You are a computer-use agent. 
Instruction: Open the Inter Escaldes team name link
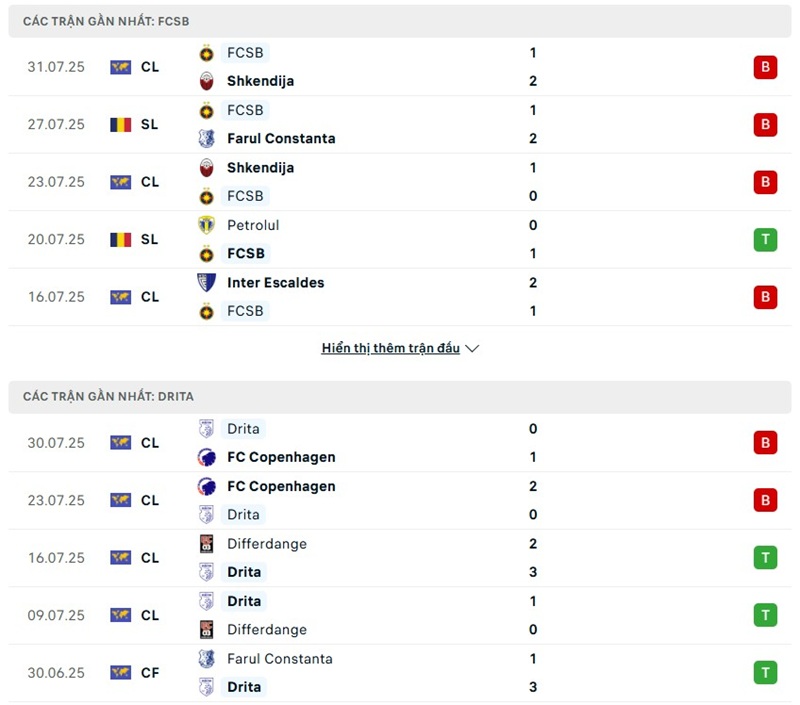tap(275, 283)
